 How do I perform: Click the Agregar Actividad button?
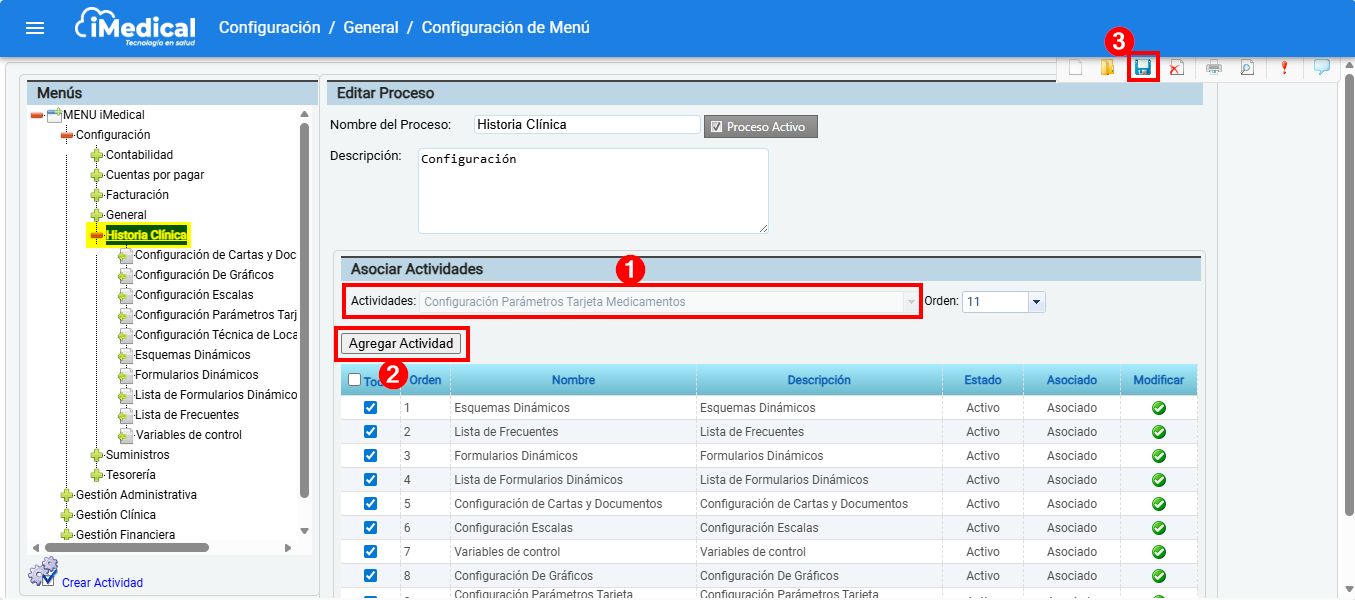(x=401, y=344)
